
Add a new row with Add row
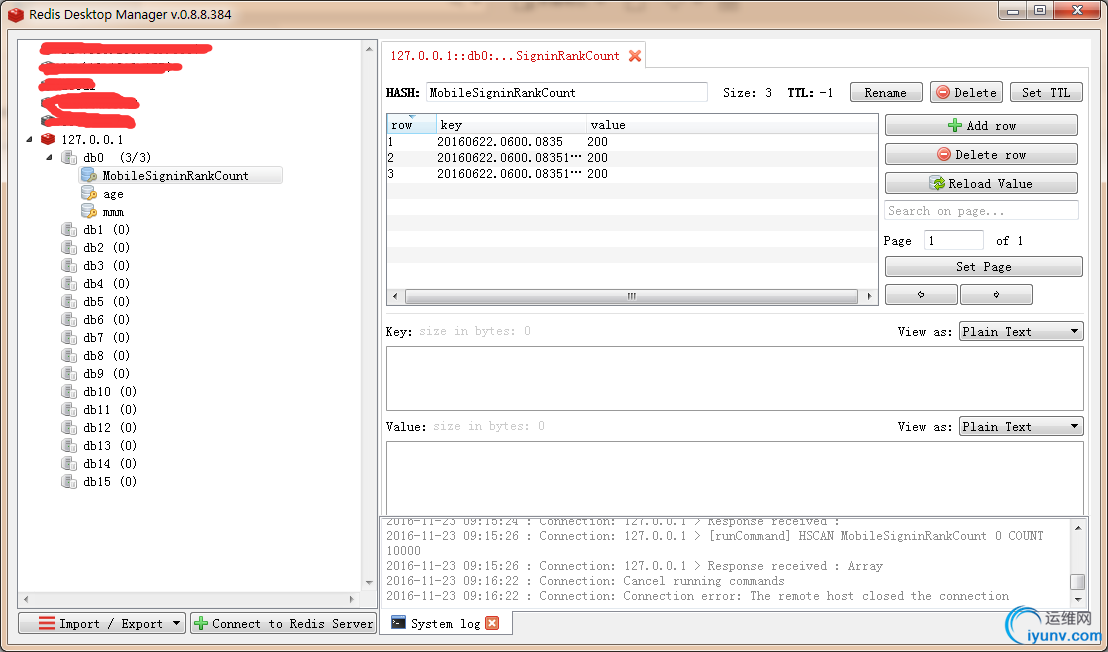click(x=982, y=126)
